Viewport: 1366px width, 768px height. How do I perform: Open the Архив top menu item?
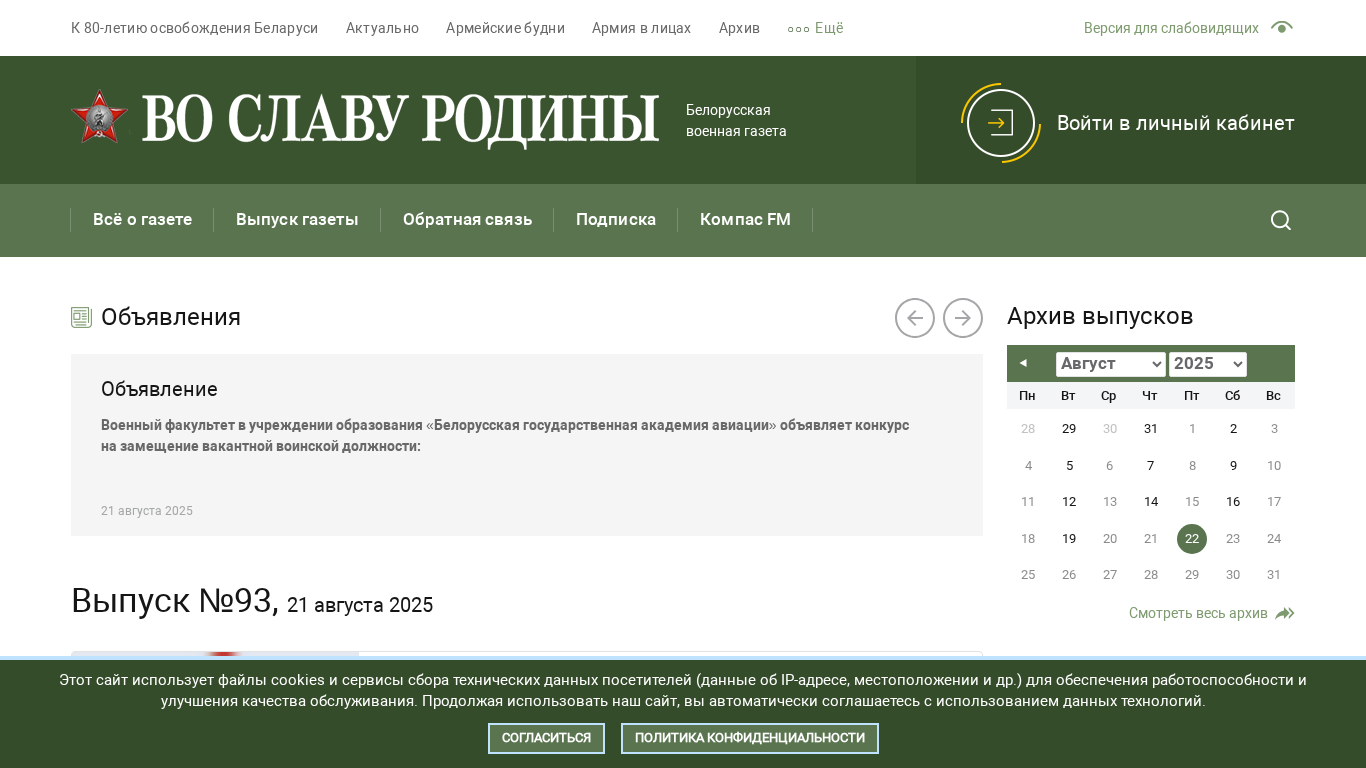tap(739, 28)
